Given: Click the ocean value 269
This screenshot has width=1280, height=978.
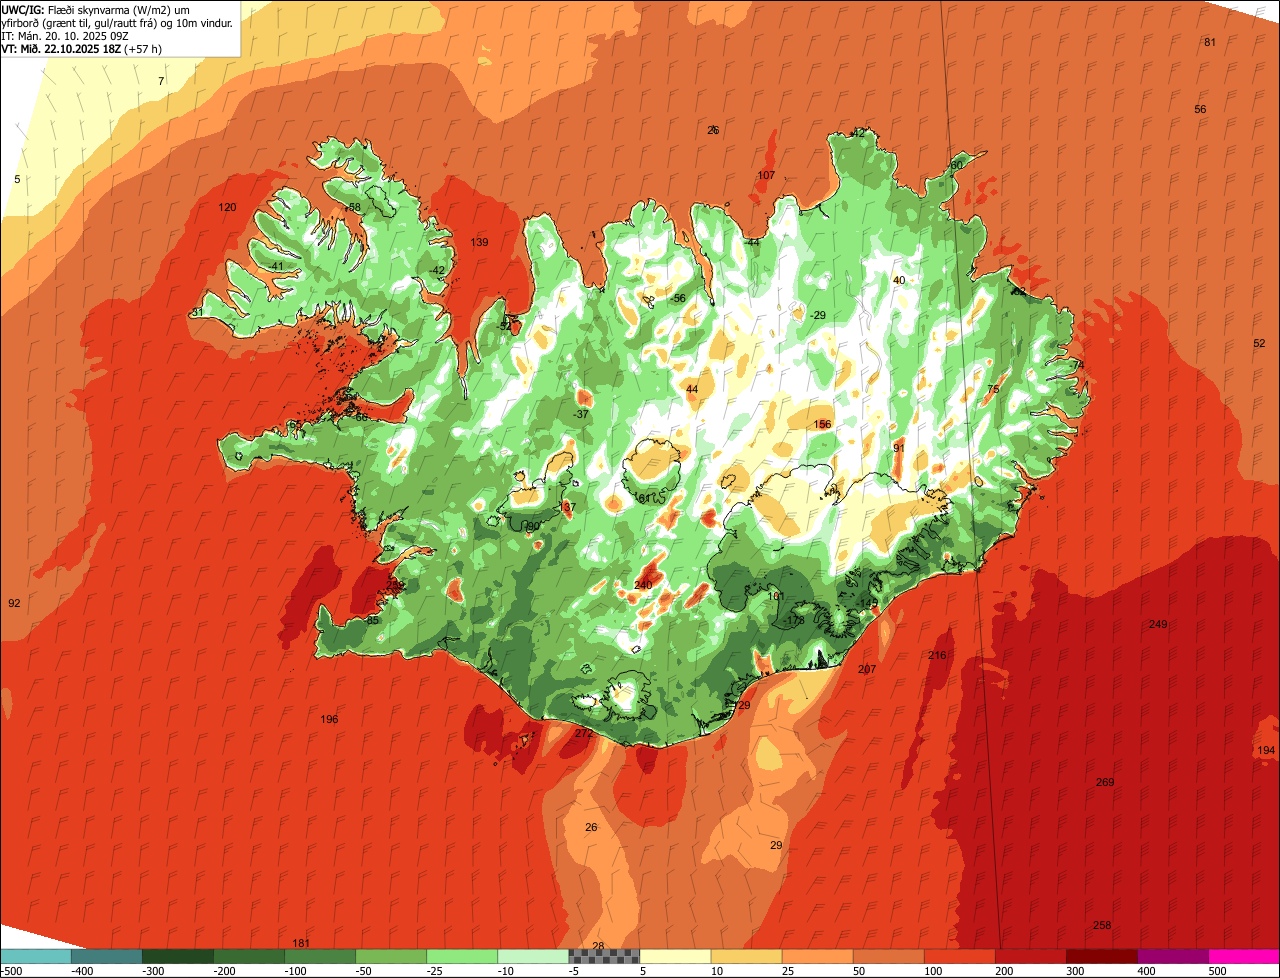Looking at the screenshot, I should [x=1105, y=782].
